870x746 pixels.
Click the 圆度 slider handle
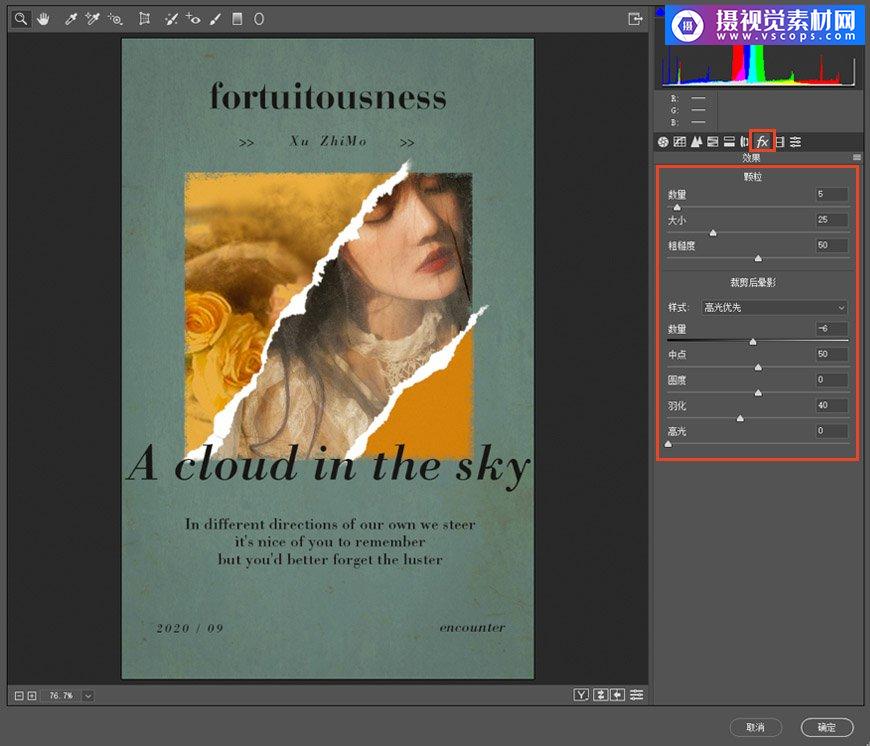(758, 393)
